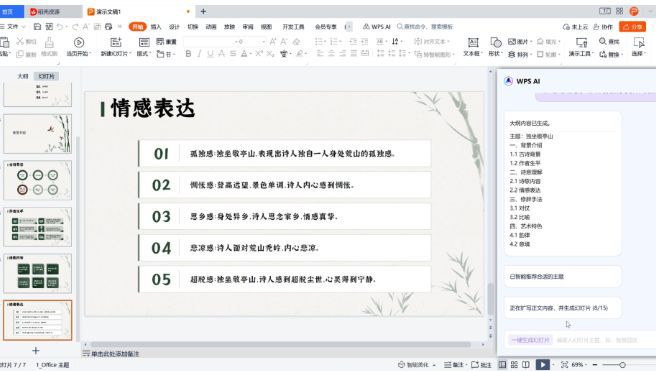The image size is (656, 371).
Task: Open WPS AI from ribbon
Action: click(377, 27)
